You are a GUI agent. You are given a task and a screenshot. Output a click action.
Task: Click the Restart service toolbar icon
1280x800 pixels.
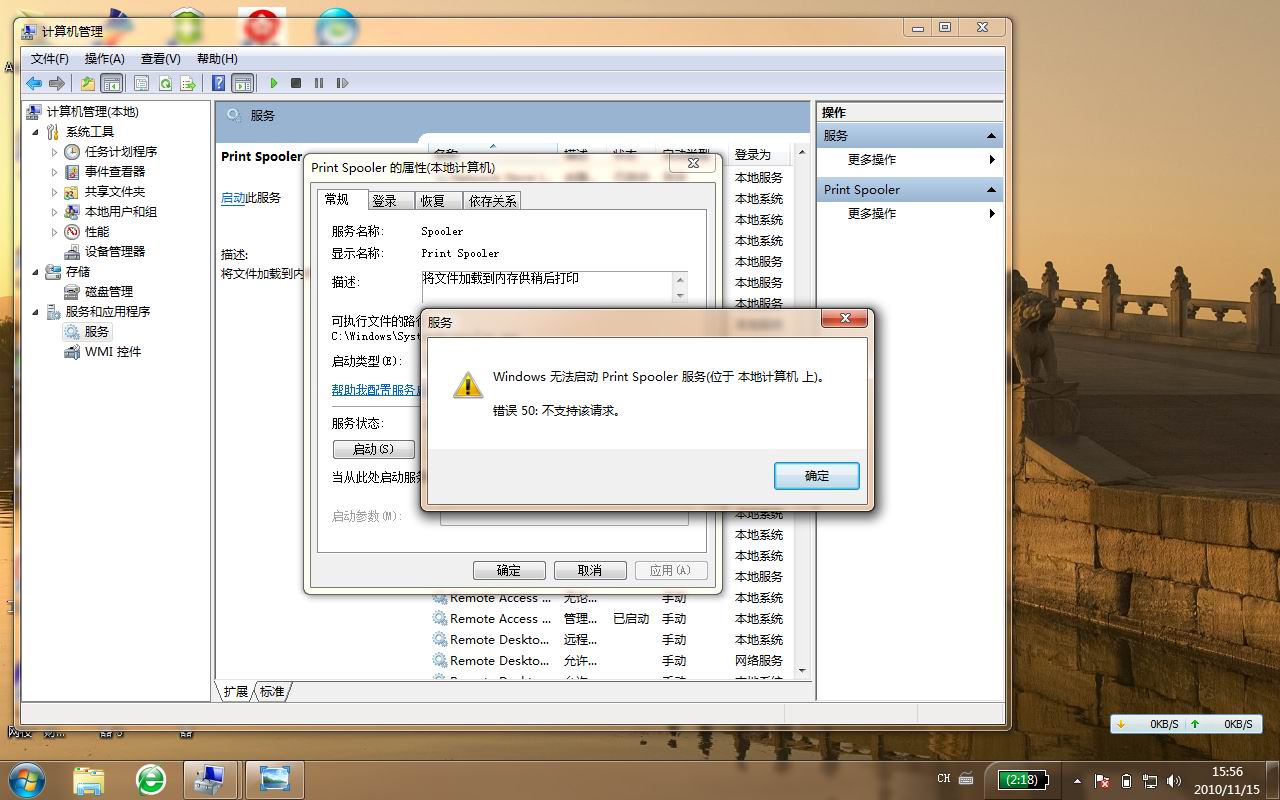[x=342, y=84]
